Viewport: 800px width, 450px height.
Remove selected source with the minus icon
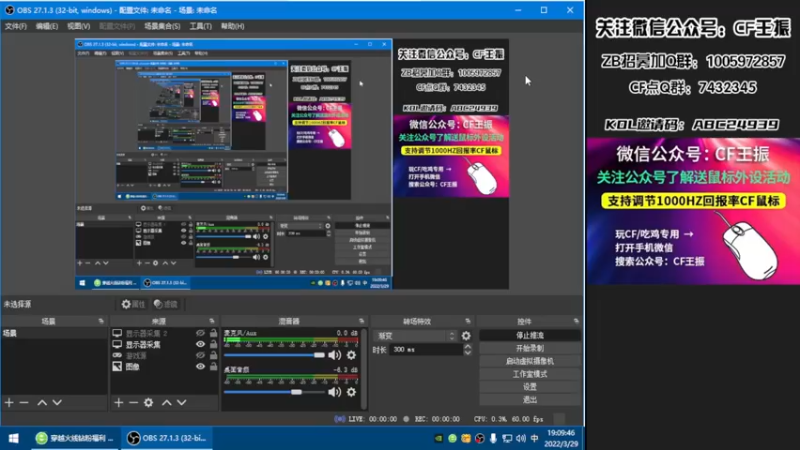(x=133, y=403)
